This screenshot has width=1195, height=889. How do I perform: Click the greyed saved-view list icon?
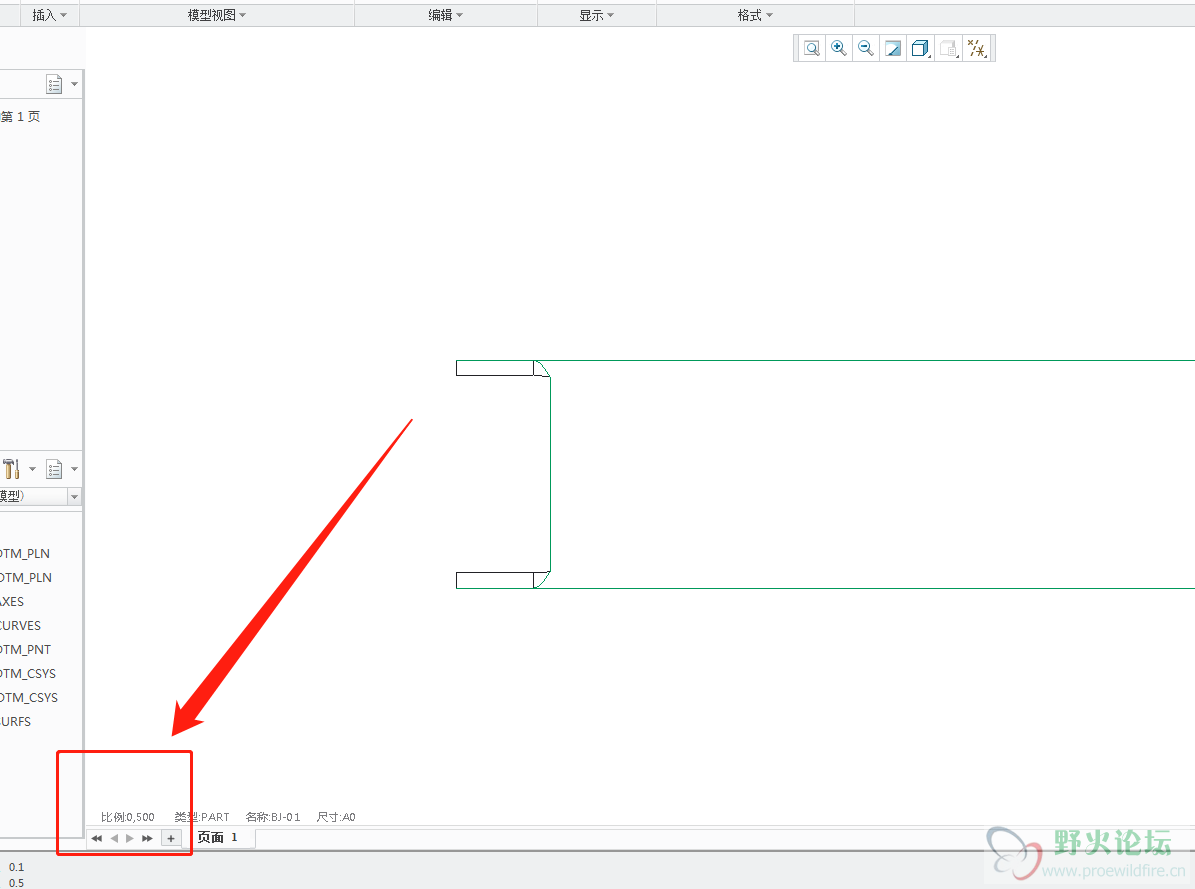pyautogui.click(x=948, y=49)
